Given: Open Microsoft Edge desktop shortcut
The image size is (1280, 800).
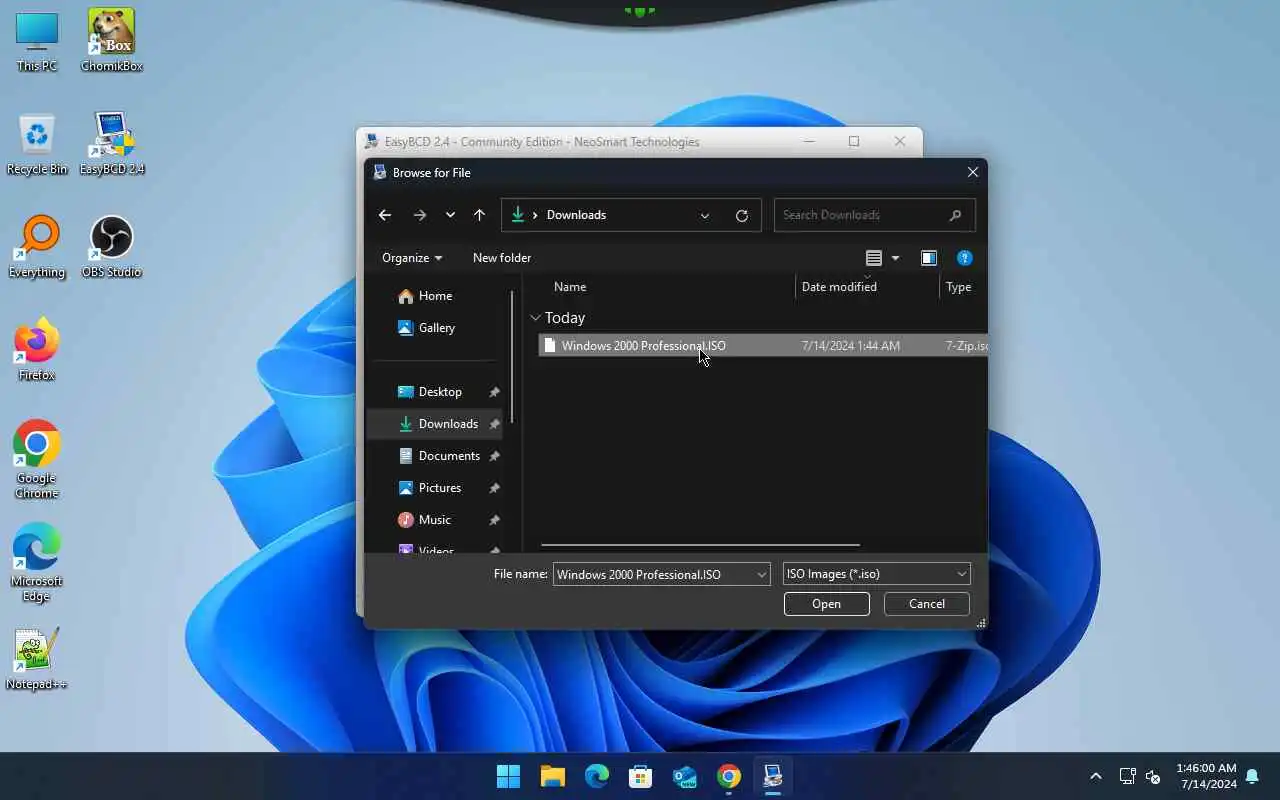Looking at the screenshot, I should coord(37,563).
